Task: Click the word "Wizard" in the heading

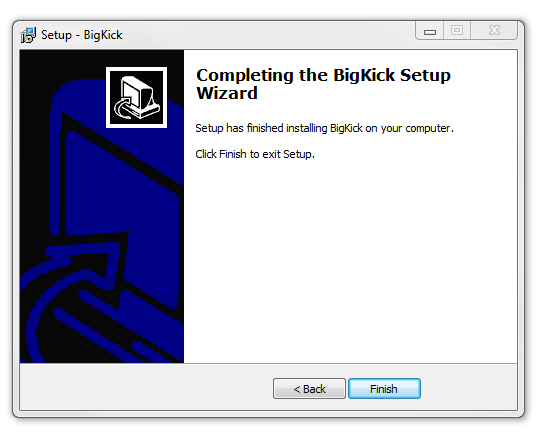Action: (227, 93)
